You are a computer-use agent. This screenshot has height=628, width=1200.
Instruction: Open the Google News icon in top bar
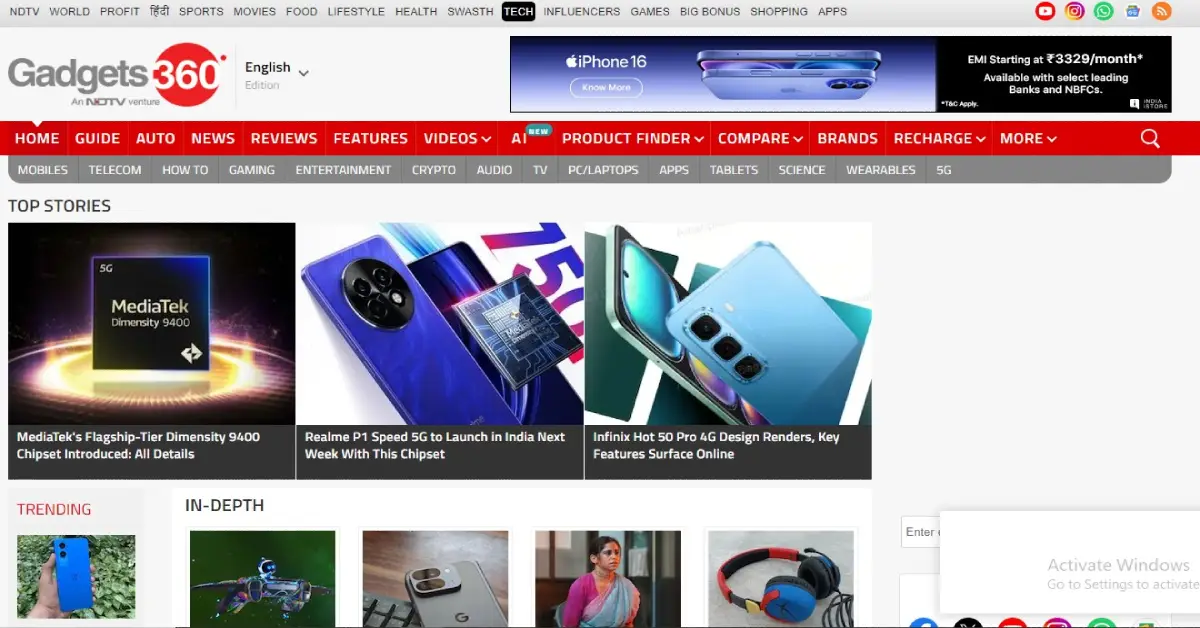[1132, 11]
